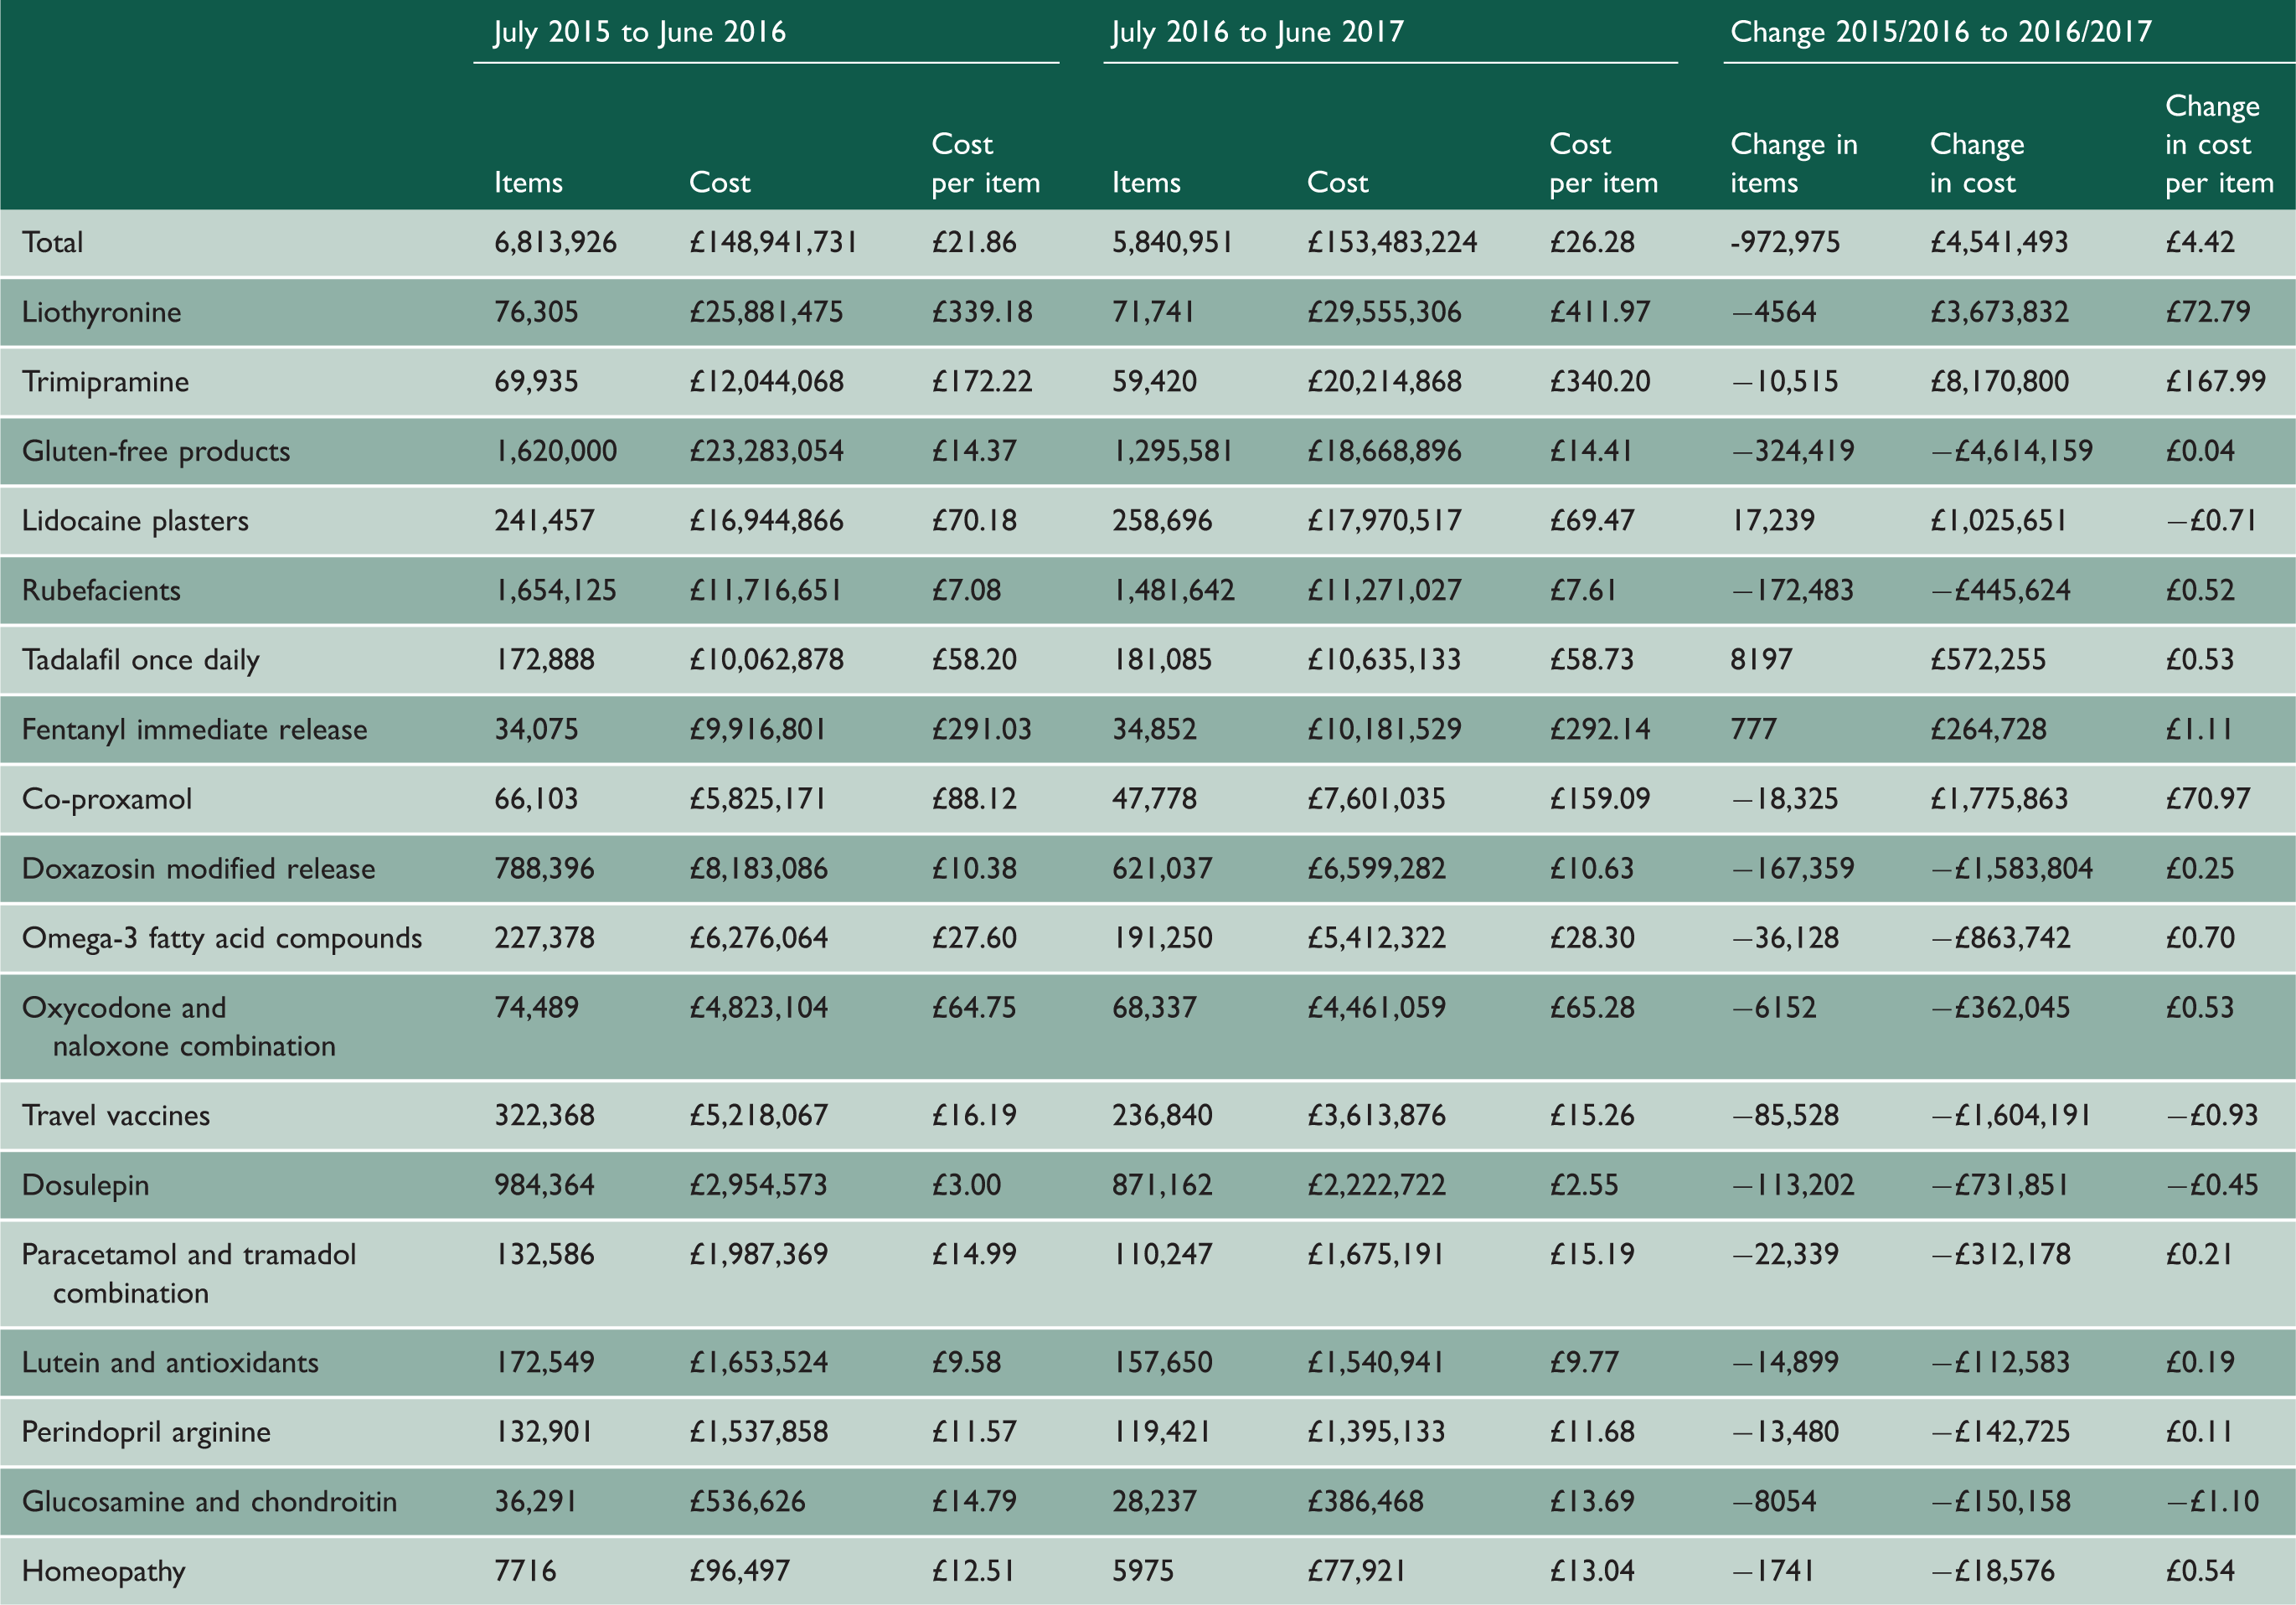
Task: Select the Change 2015/2016 to 2016/2017 header
Action: 1940,32
